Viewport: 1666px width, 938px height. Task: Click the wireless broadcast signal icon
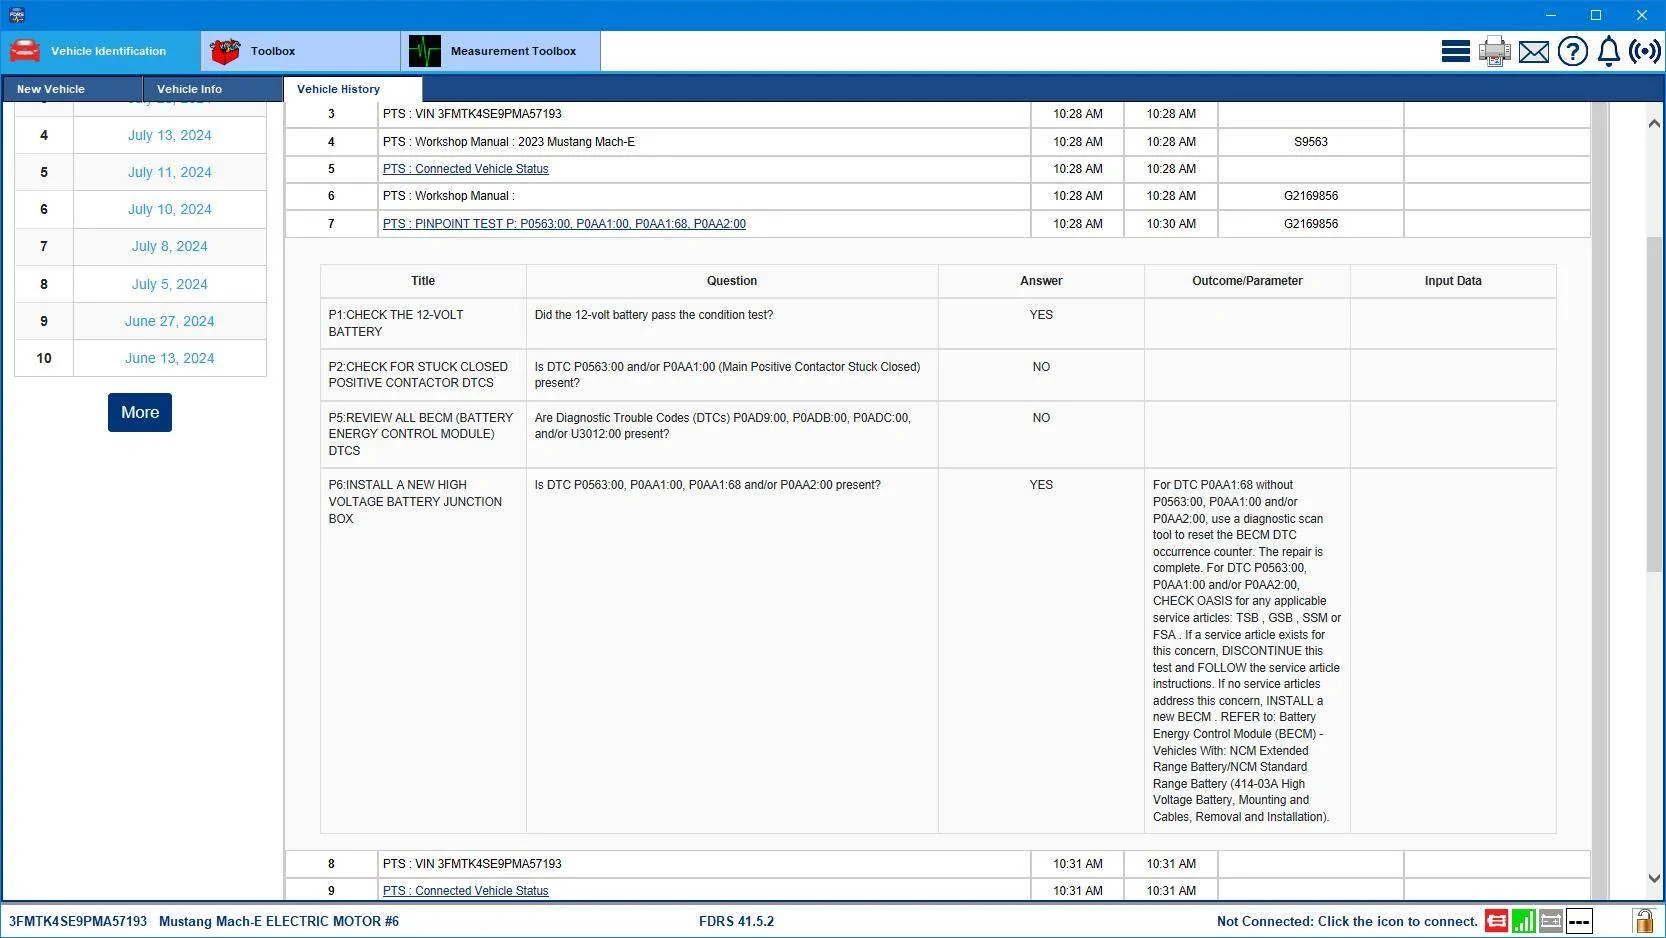[1645, 51]
